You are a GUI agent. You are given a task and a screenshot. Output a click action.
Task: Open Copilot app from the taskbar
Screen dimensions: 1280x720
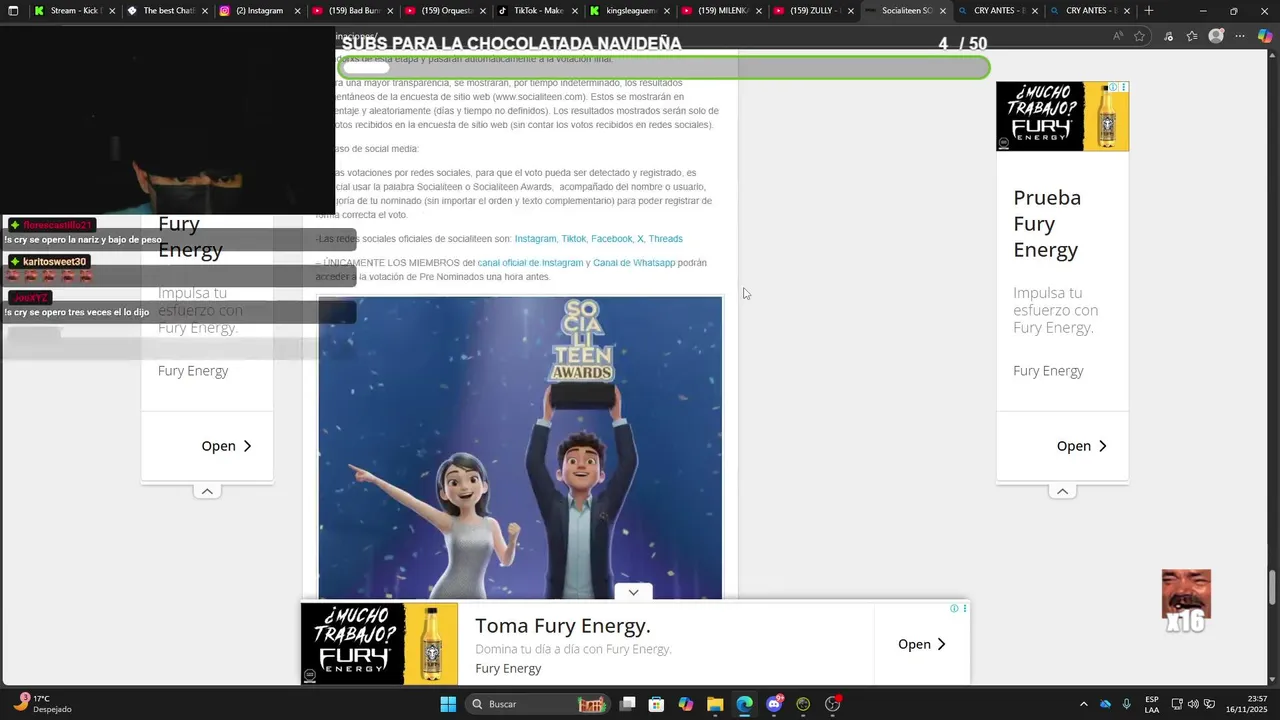[686, 704]
